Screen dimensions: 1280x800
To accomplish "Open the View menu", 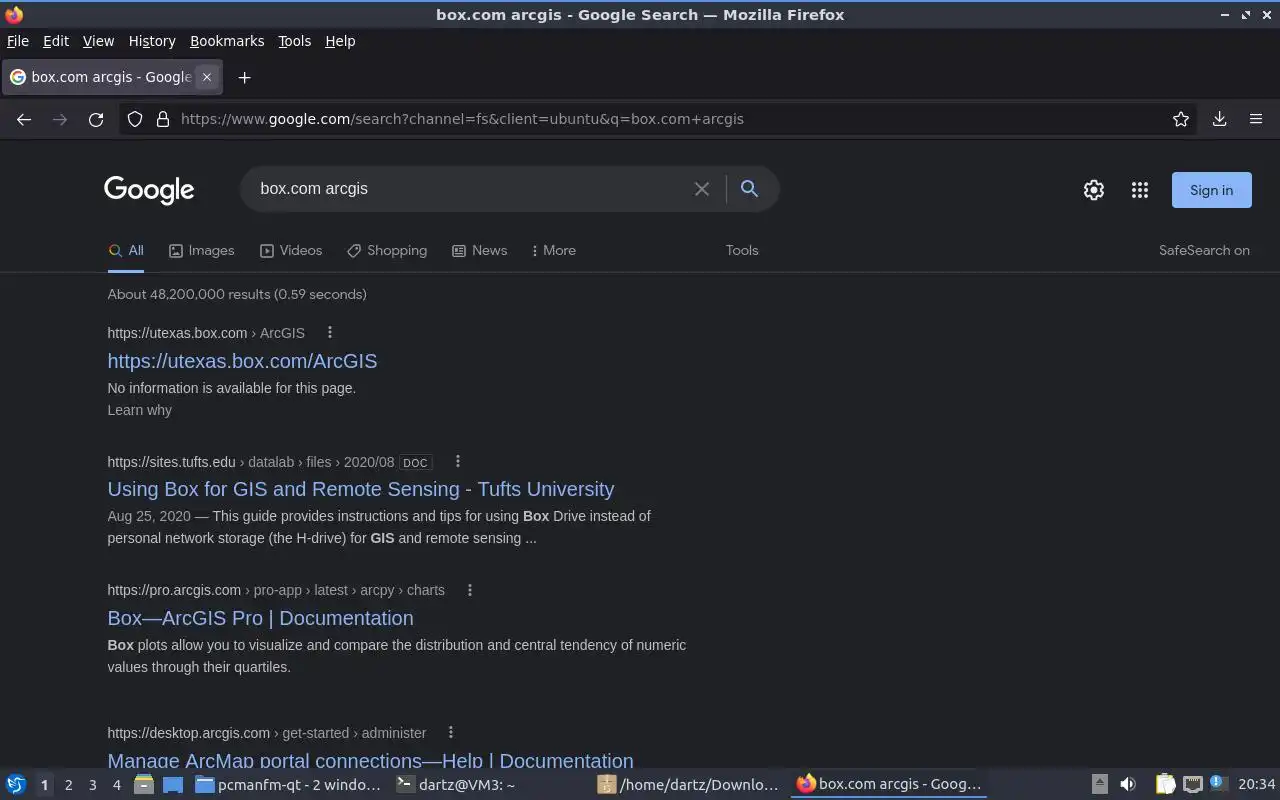I will click(98, 41).
